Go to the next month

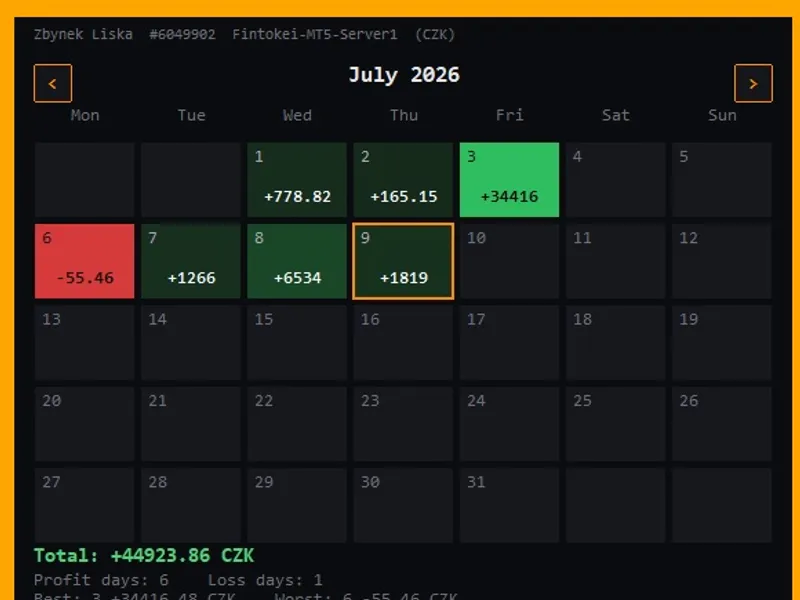click(x=753, y=83)
